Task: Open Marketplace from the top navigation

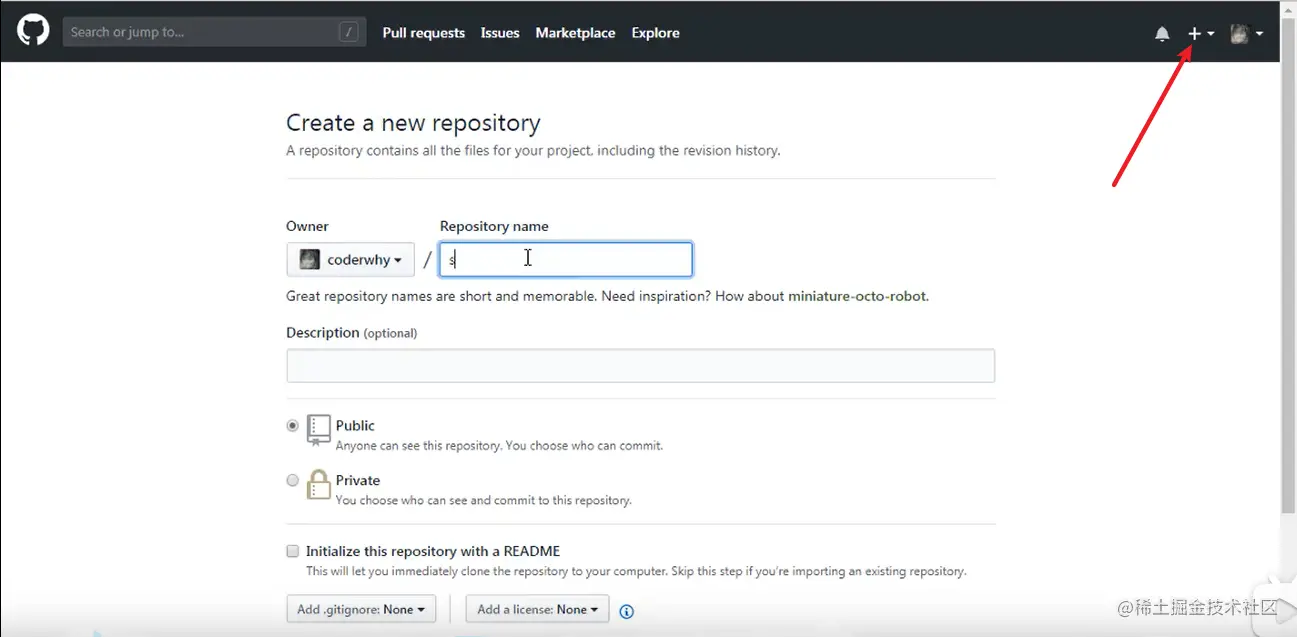Action: 575,33
